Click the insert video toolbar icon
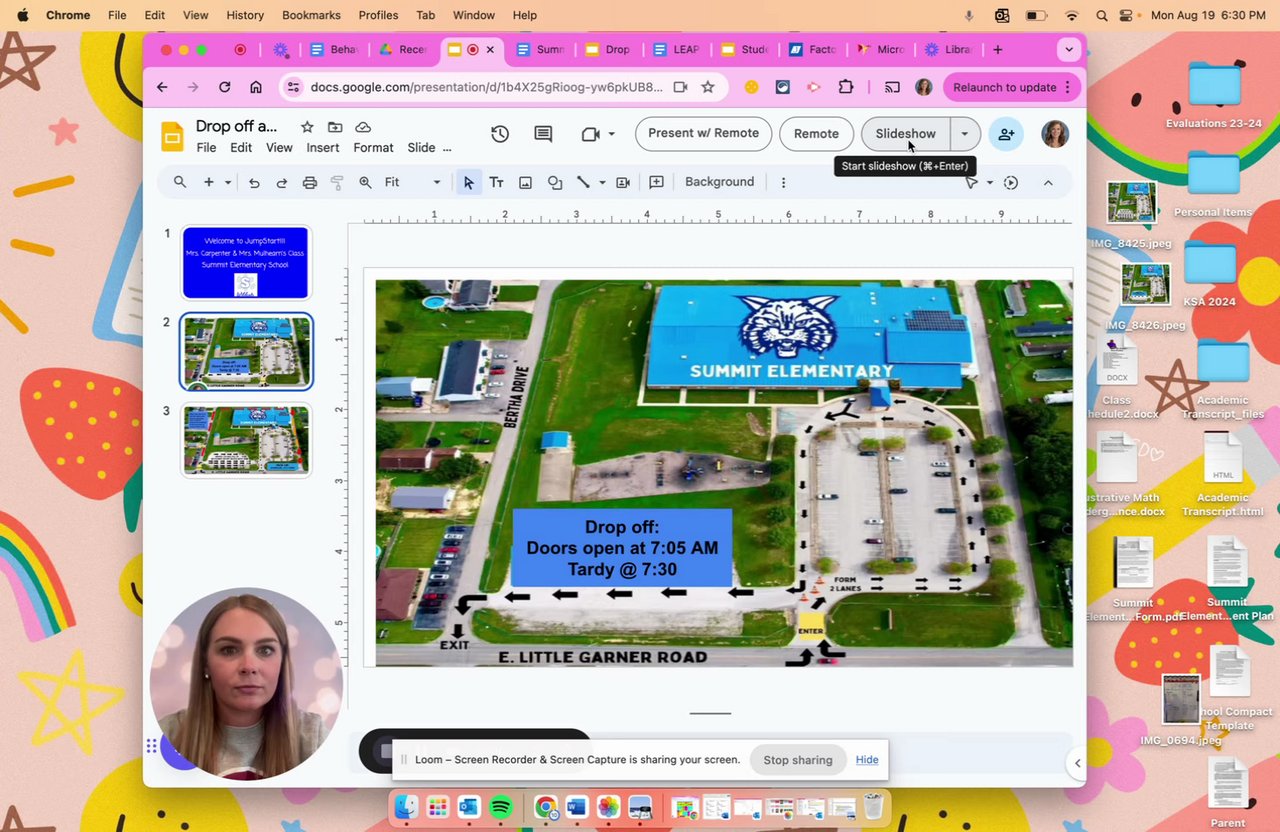The width and height of the screenshot is (1280, 832). pyautogui.click(x=623, y=183)
